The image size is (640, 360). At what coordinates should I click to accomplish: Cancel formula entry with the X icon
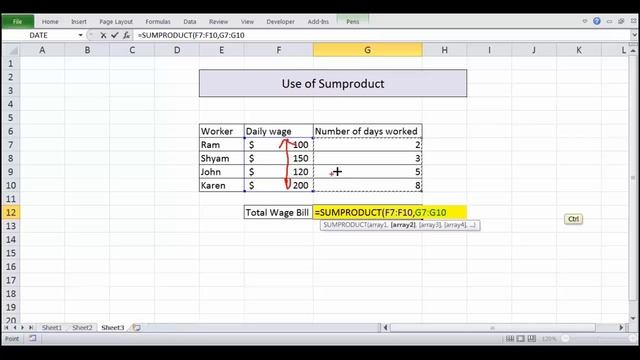pos(103,36)
